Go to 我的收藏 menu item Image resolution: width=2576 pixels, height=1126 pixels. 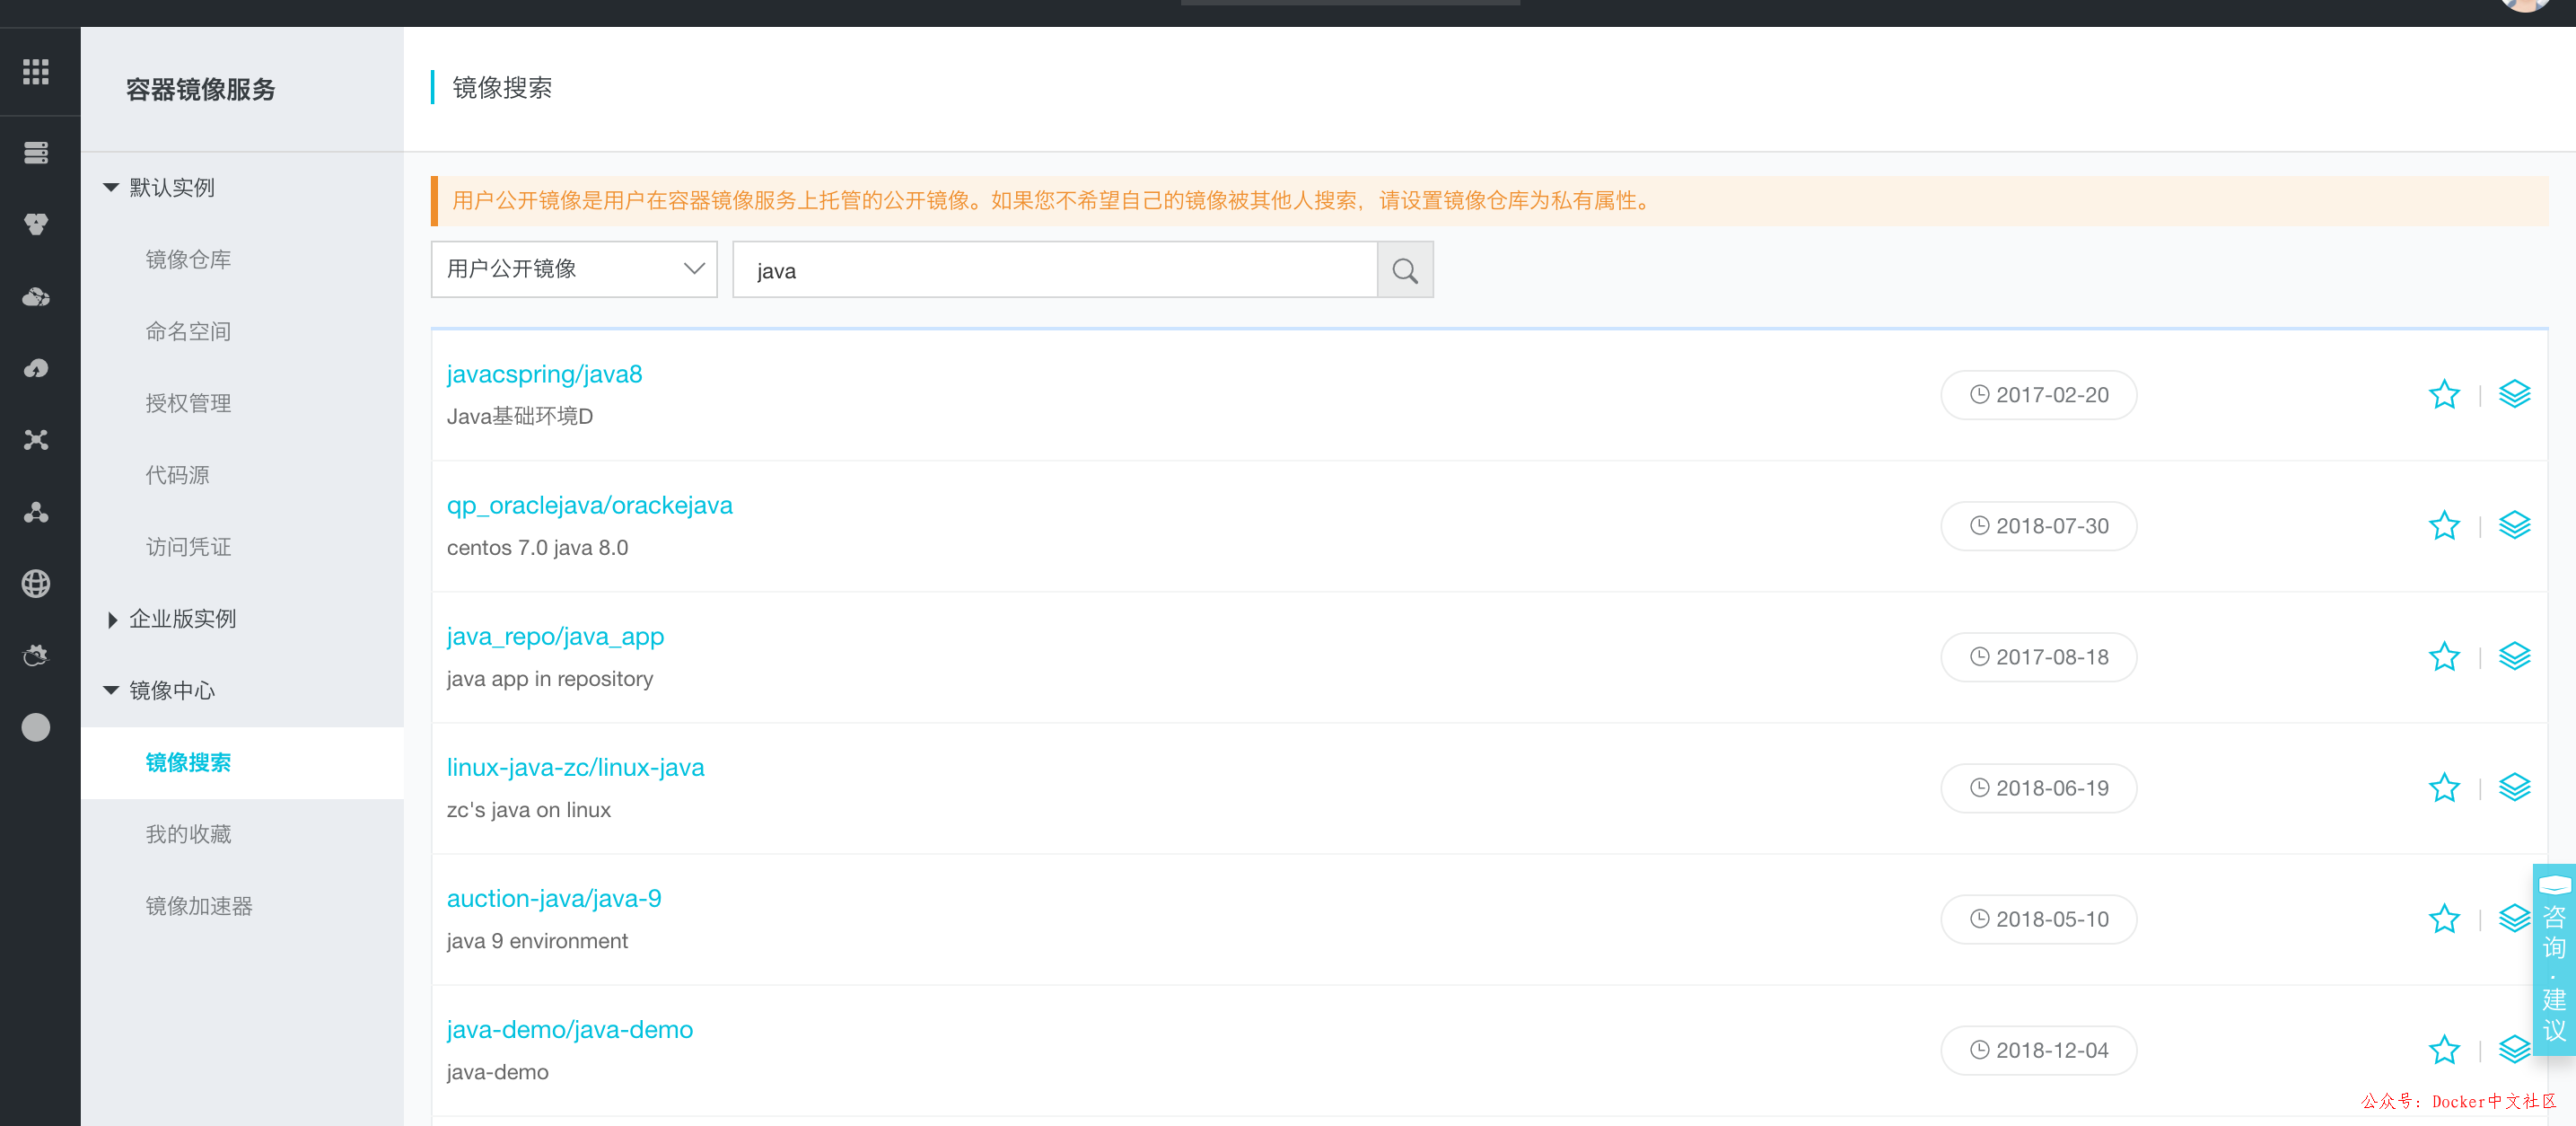coord(188,834)
